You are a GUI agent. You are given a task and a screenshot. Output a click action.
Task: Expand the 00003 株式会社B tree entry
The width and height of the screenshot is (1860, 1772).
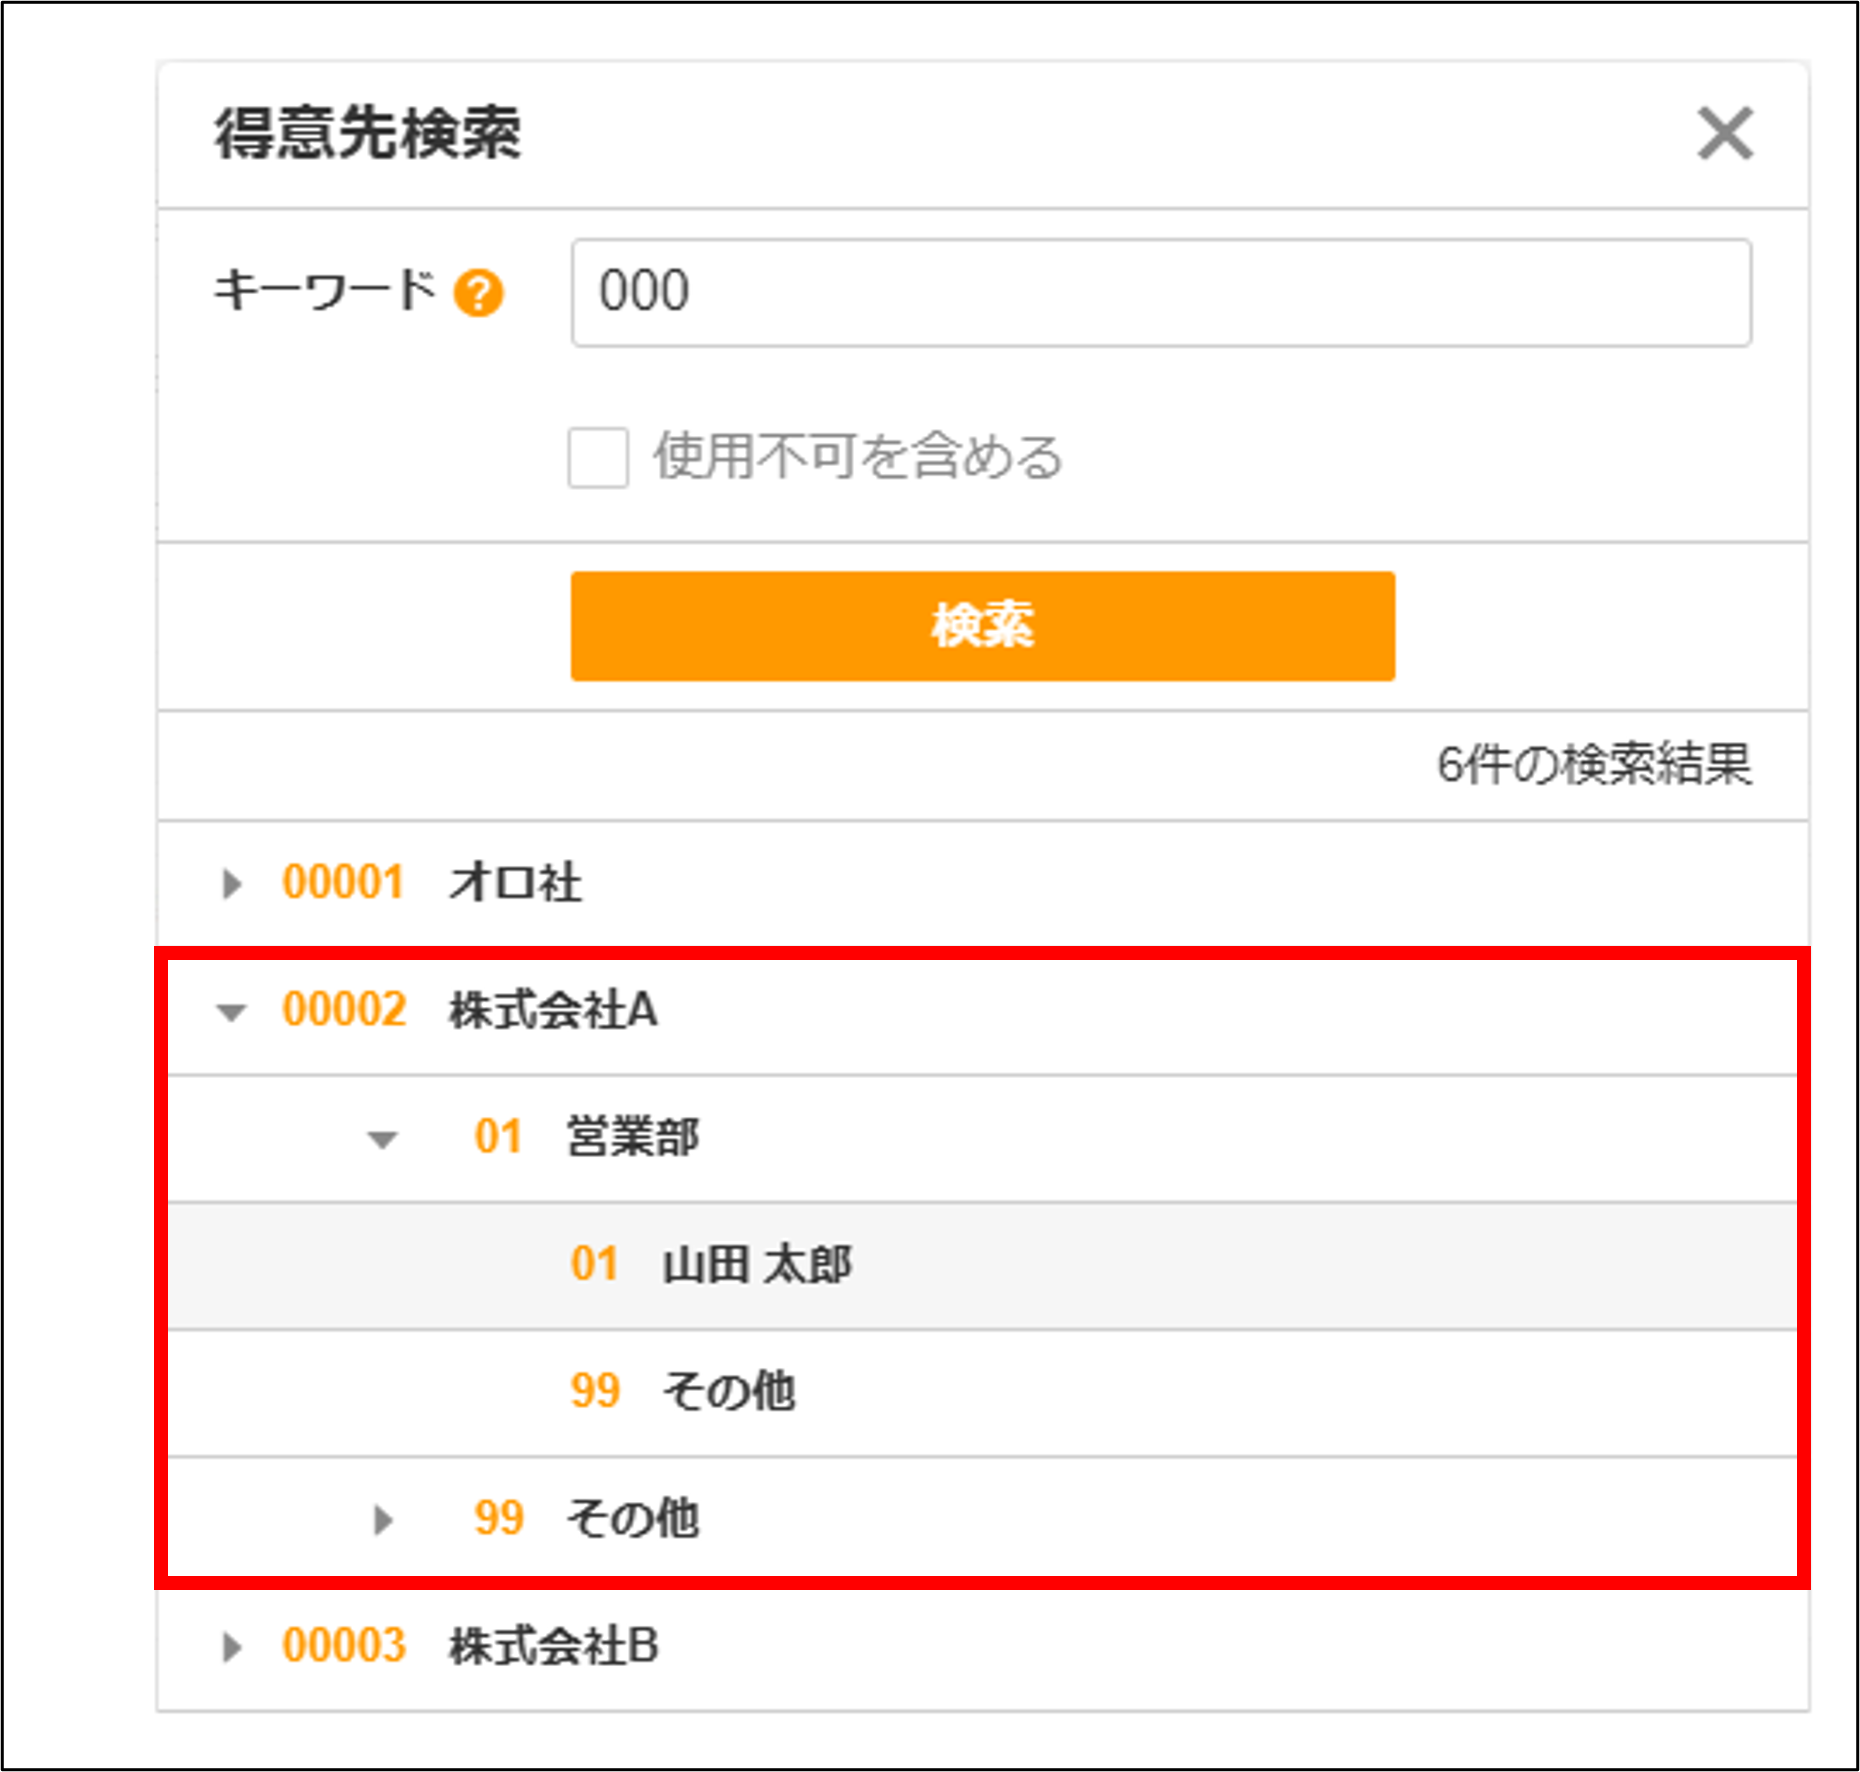click(232, 1644)
